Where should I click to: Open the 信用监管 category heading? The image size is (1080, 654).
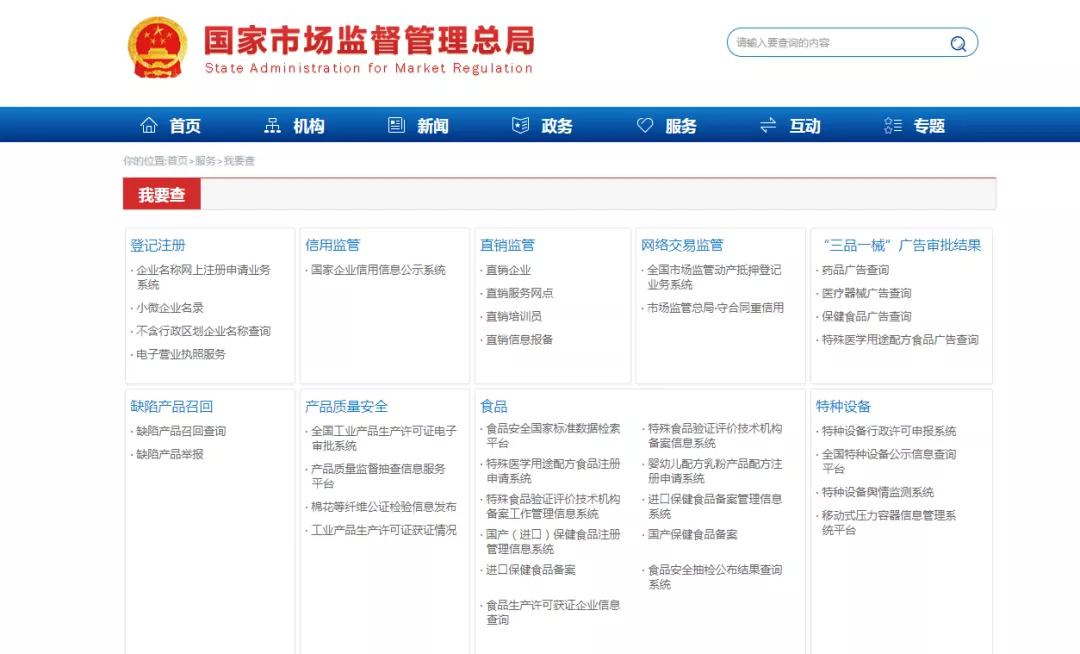click(x=333, y=245)
